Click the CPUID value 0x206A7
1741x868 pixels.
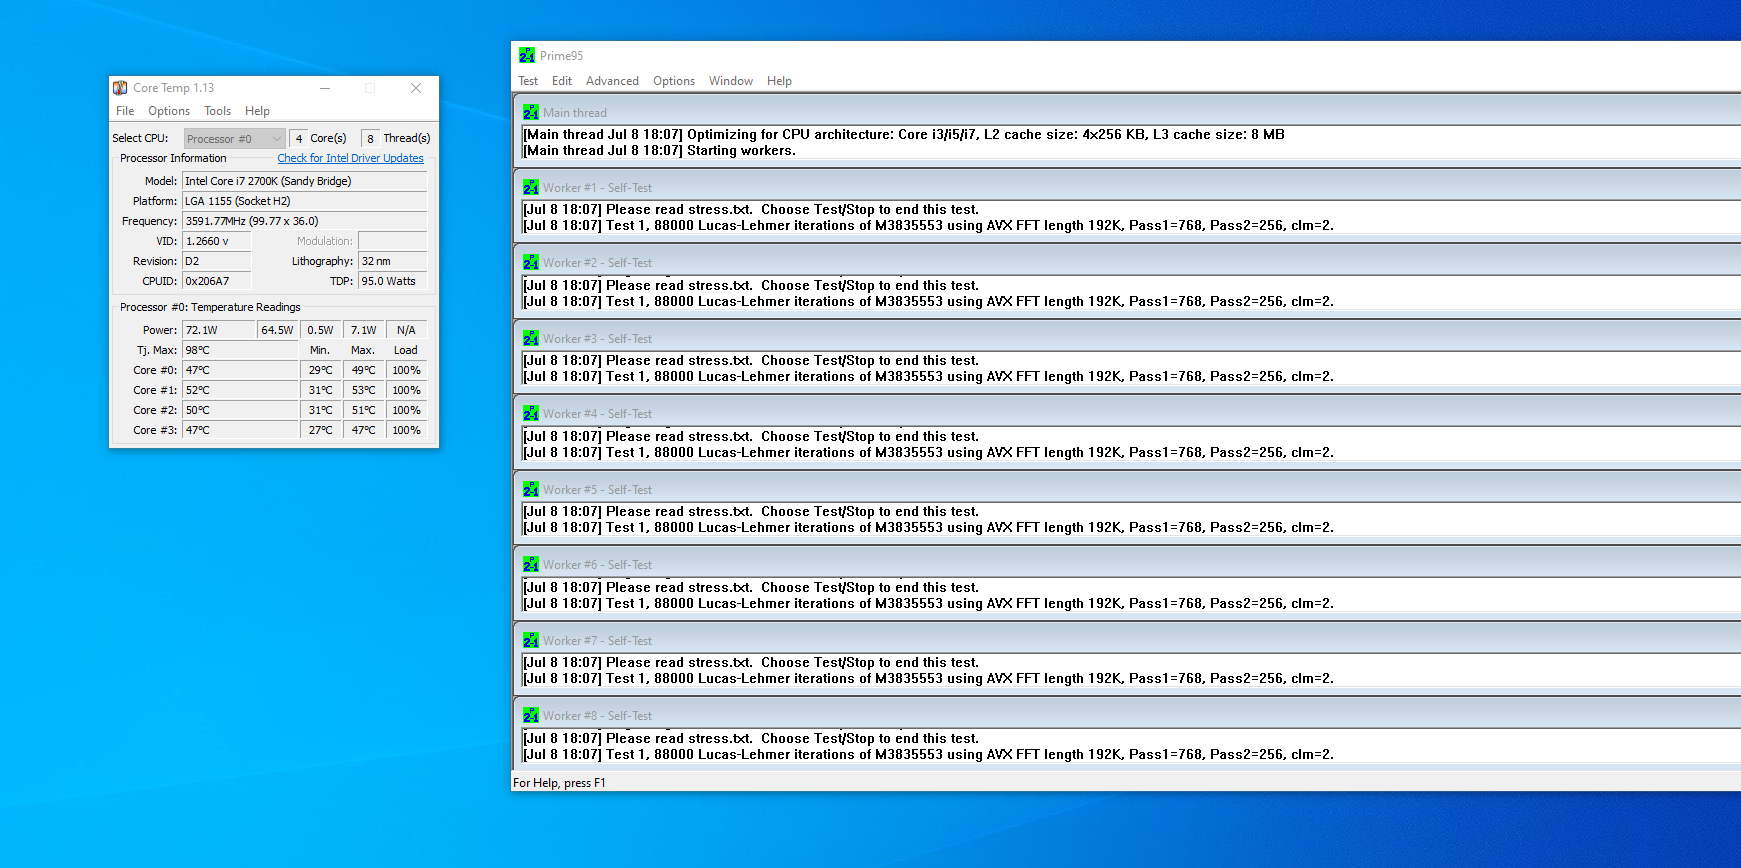pos(216,281)
